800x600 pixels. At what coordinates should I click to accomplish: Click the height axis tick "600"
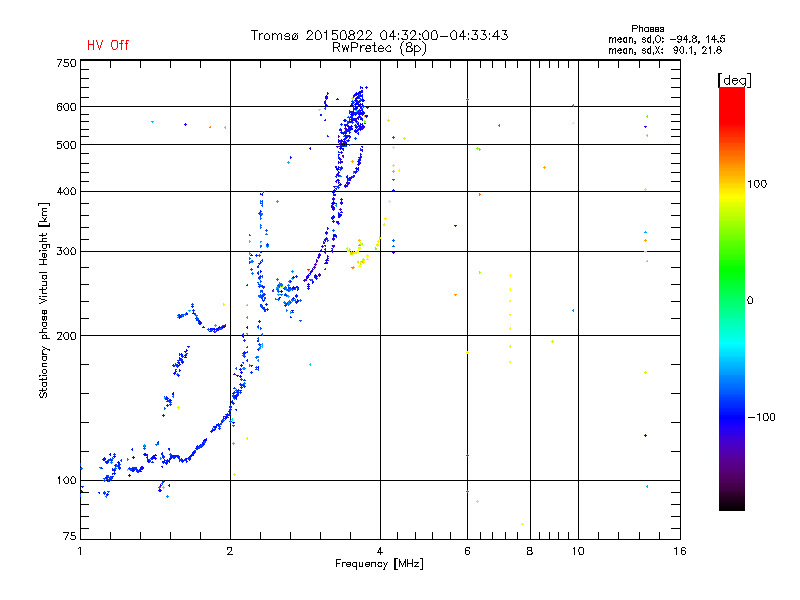(x=66, y=107)
